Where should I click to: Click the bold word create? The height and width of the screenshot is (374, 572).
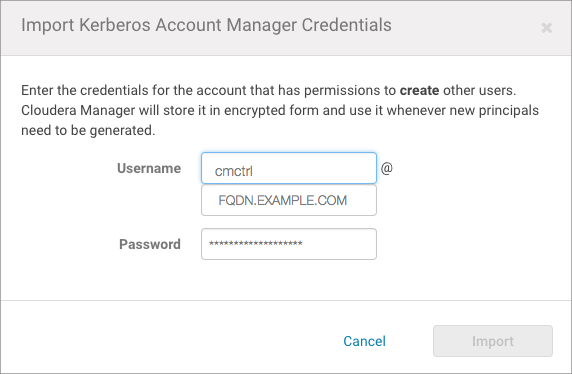(x=419, y=90)
